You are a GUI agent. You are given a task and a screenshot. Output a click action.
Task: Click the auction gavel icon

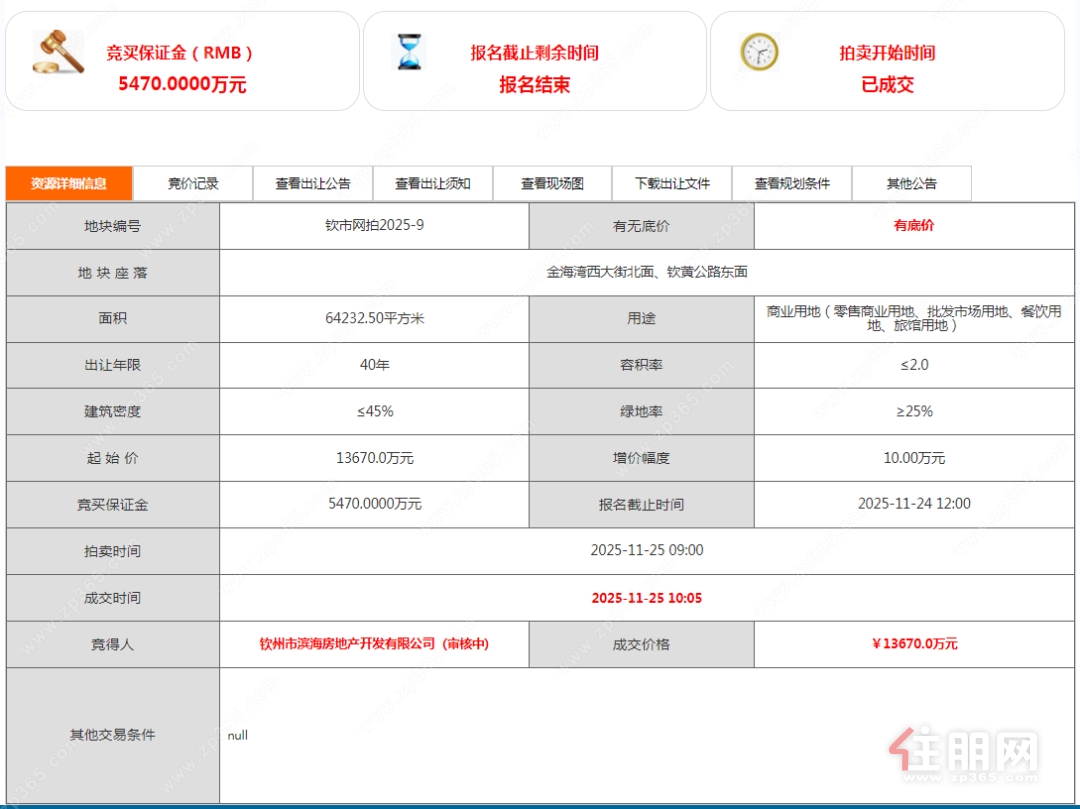(58, 52)
